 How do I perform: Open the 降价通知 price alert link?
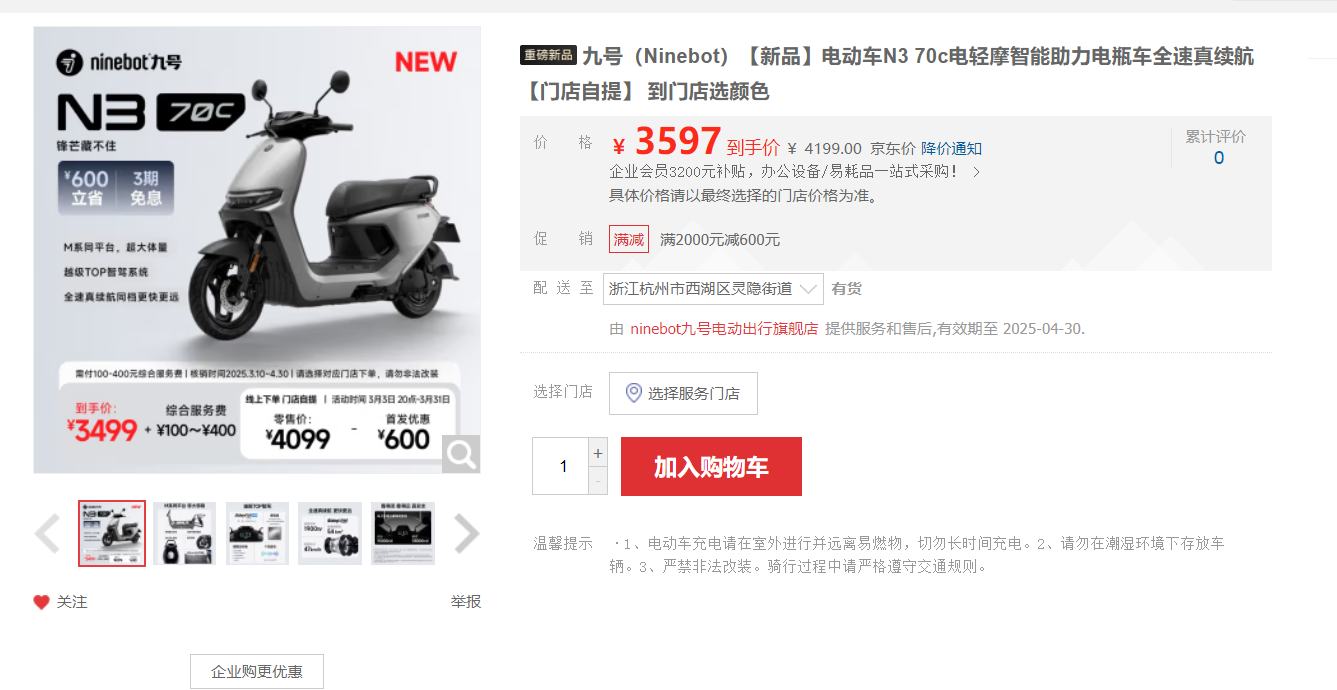point(952,148)
